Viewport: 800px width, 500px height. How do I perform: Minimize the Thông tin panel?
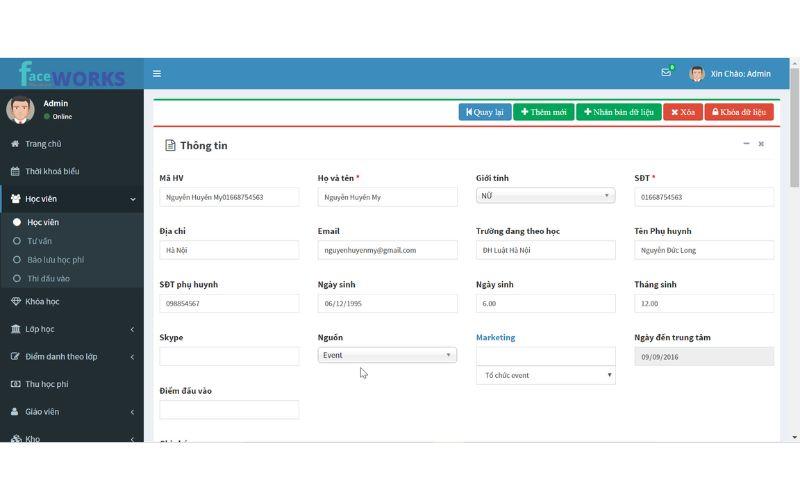746,144
